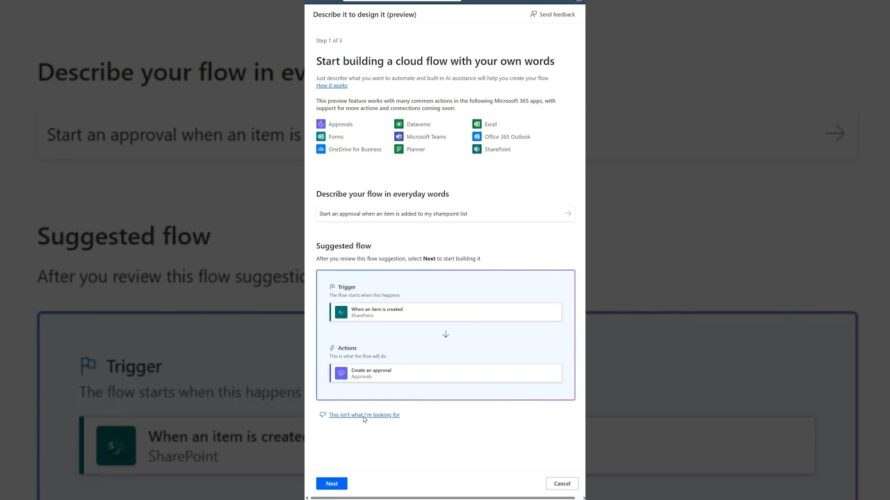Click 'Describe it to design it (preview)' title
The image size is (890, 500).
click(x=364, y=14)
